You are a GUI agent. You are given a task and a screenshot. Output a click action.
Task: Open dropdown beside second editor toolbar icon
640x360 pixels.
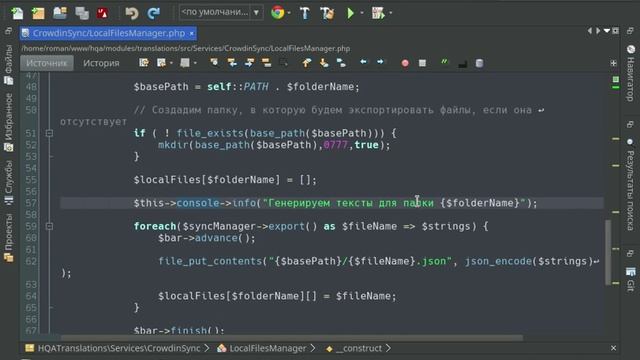click(x=171, y=63)
